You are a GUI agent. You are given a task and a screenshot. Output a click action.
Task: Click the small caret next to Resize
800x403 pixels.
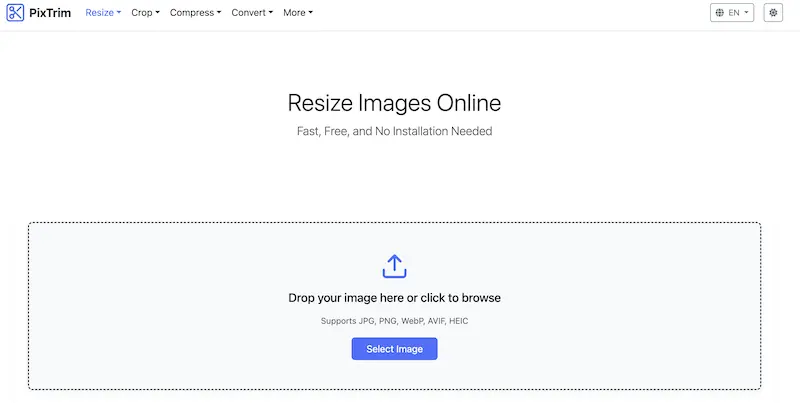pos(119,13)
